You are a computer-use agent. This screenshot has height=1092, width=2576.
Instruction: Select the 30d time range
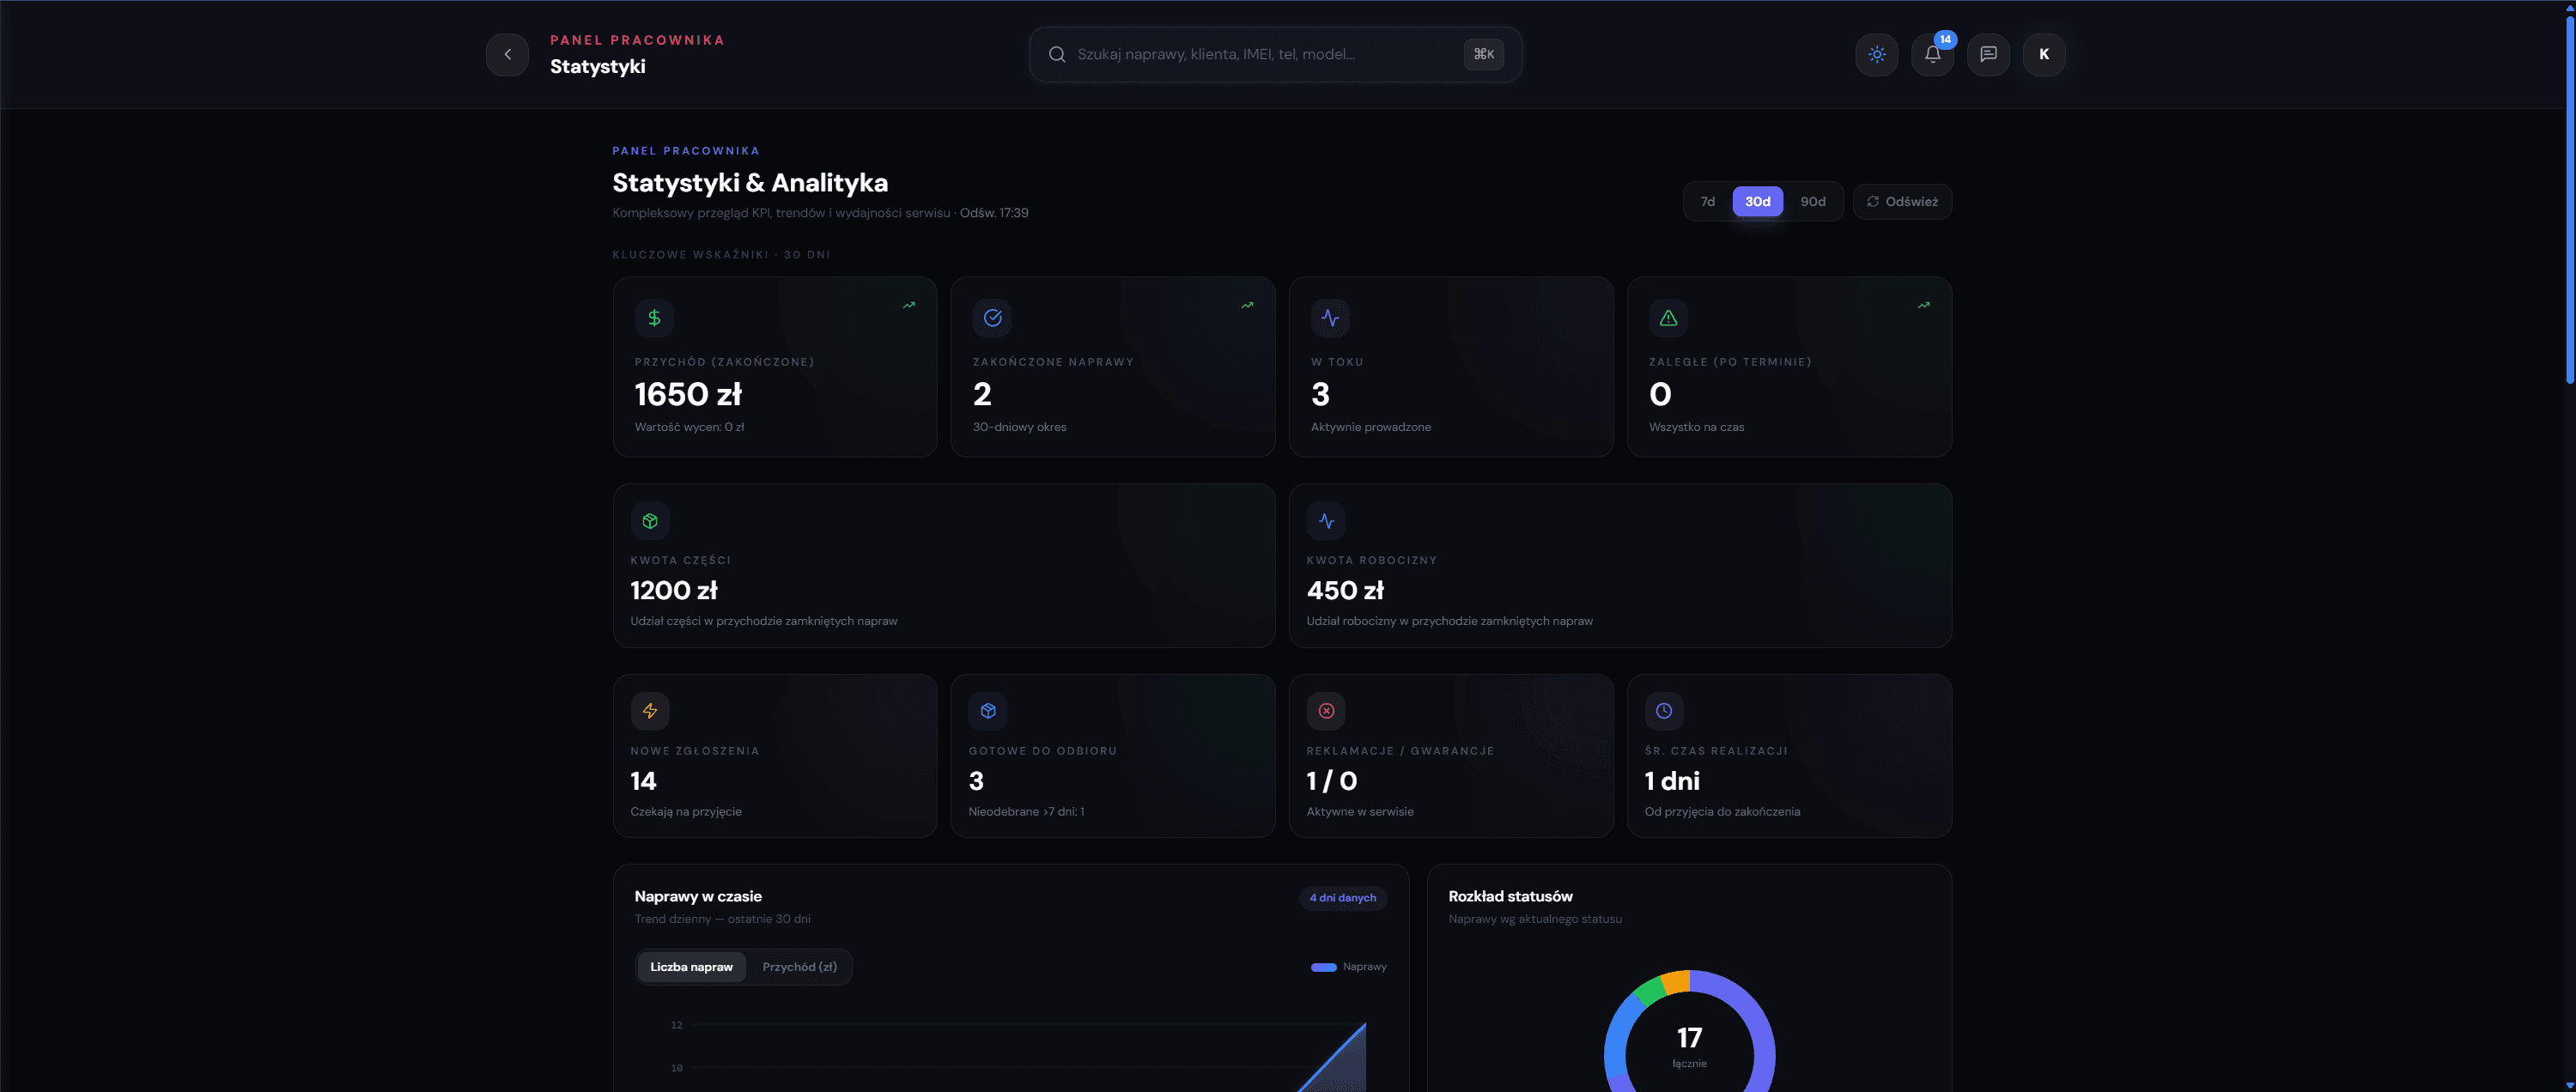click(1757, 202)
